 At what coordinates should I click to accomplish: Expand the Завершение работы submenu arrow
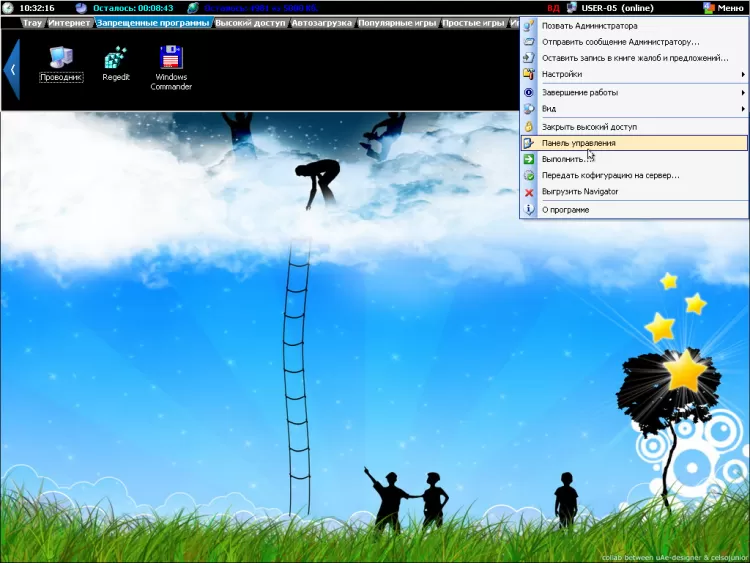(743, 92)
